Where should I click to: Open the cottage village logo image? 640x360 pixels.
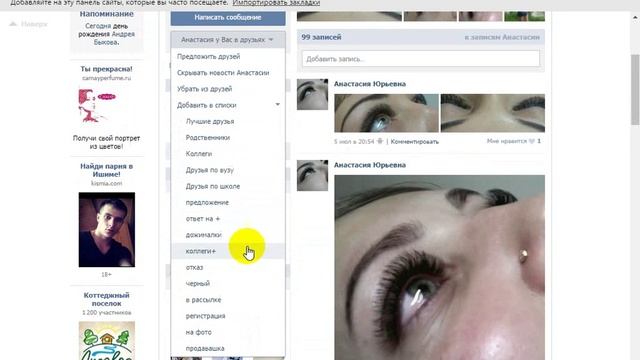click(x=107, y=341)
